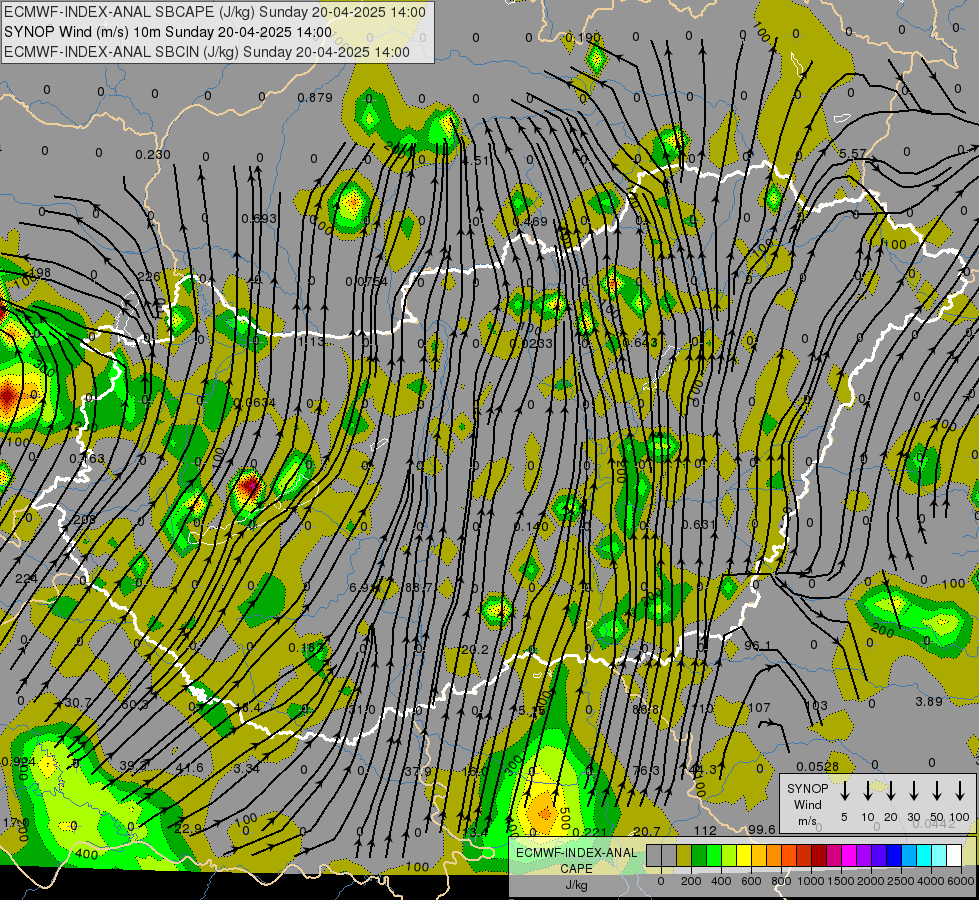Click the '0.0233' value on the map
This screenshot has width=979, height=900.
(531, 343)
